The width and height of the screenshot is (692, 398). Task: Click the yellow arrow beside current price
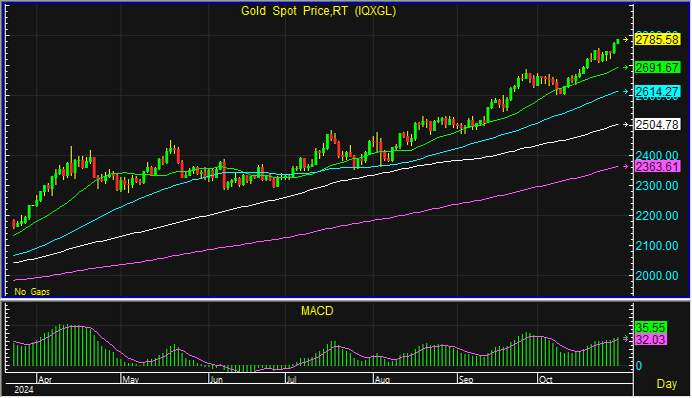point(625,40)
